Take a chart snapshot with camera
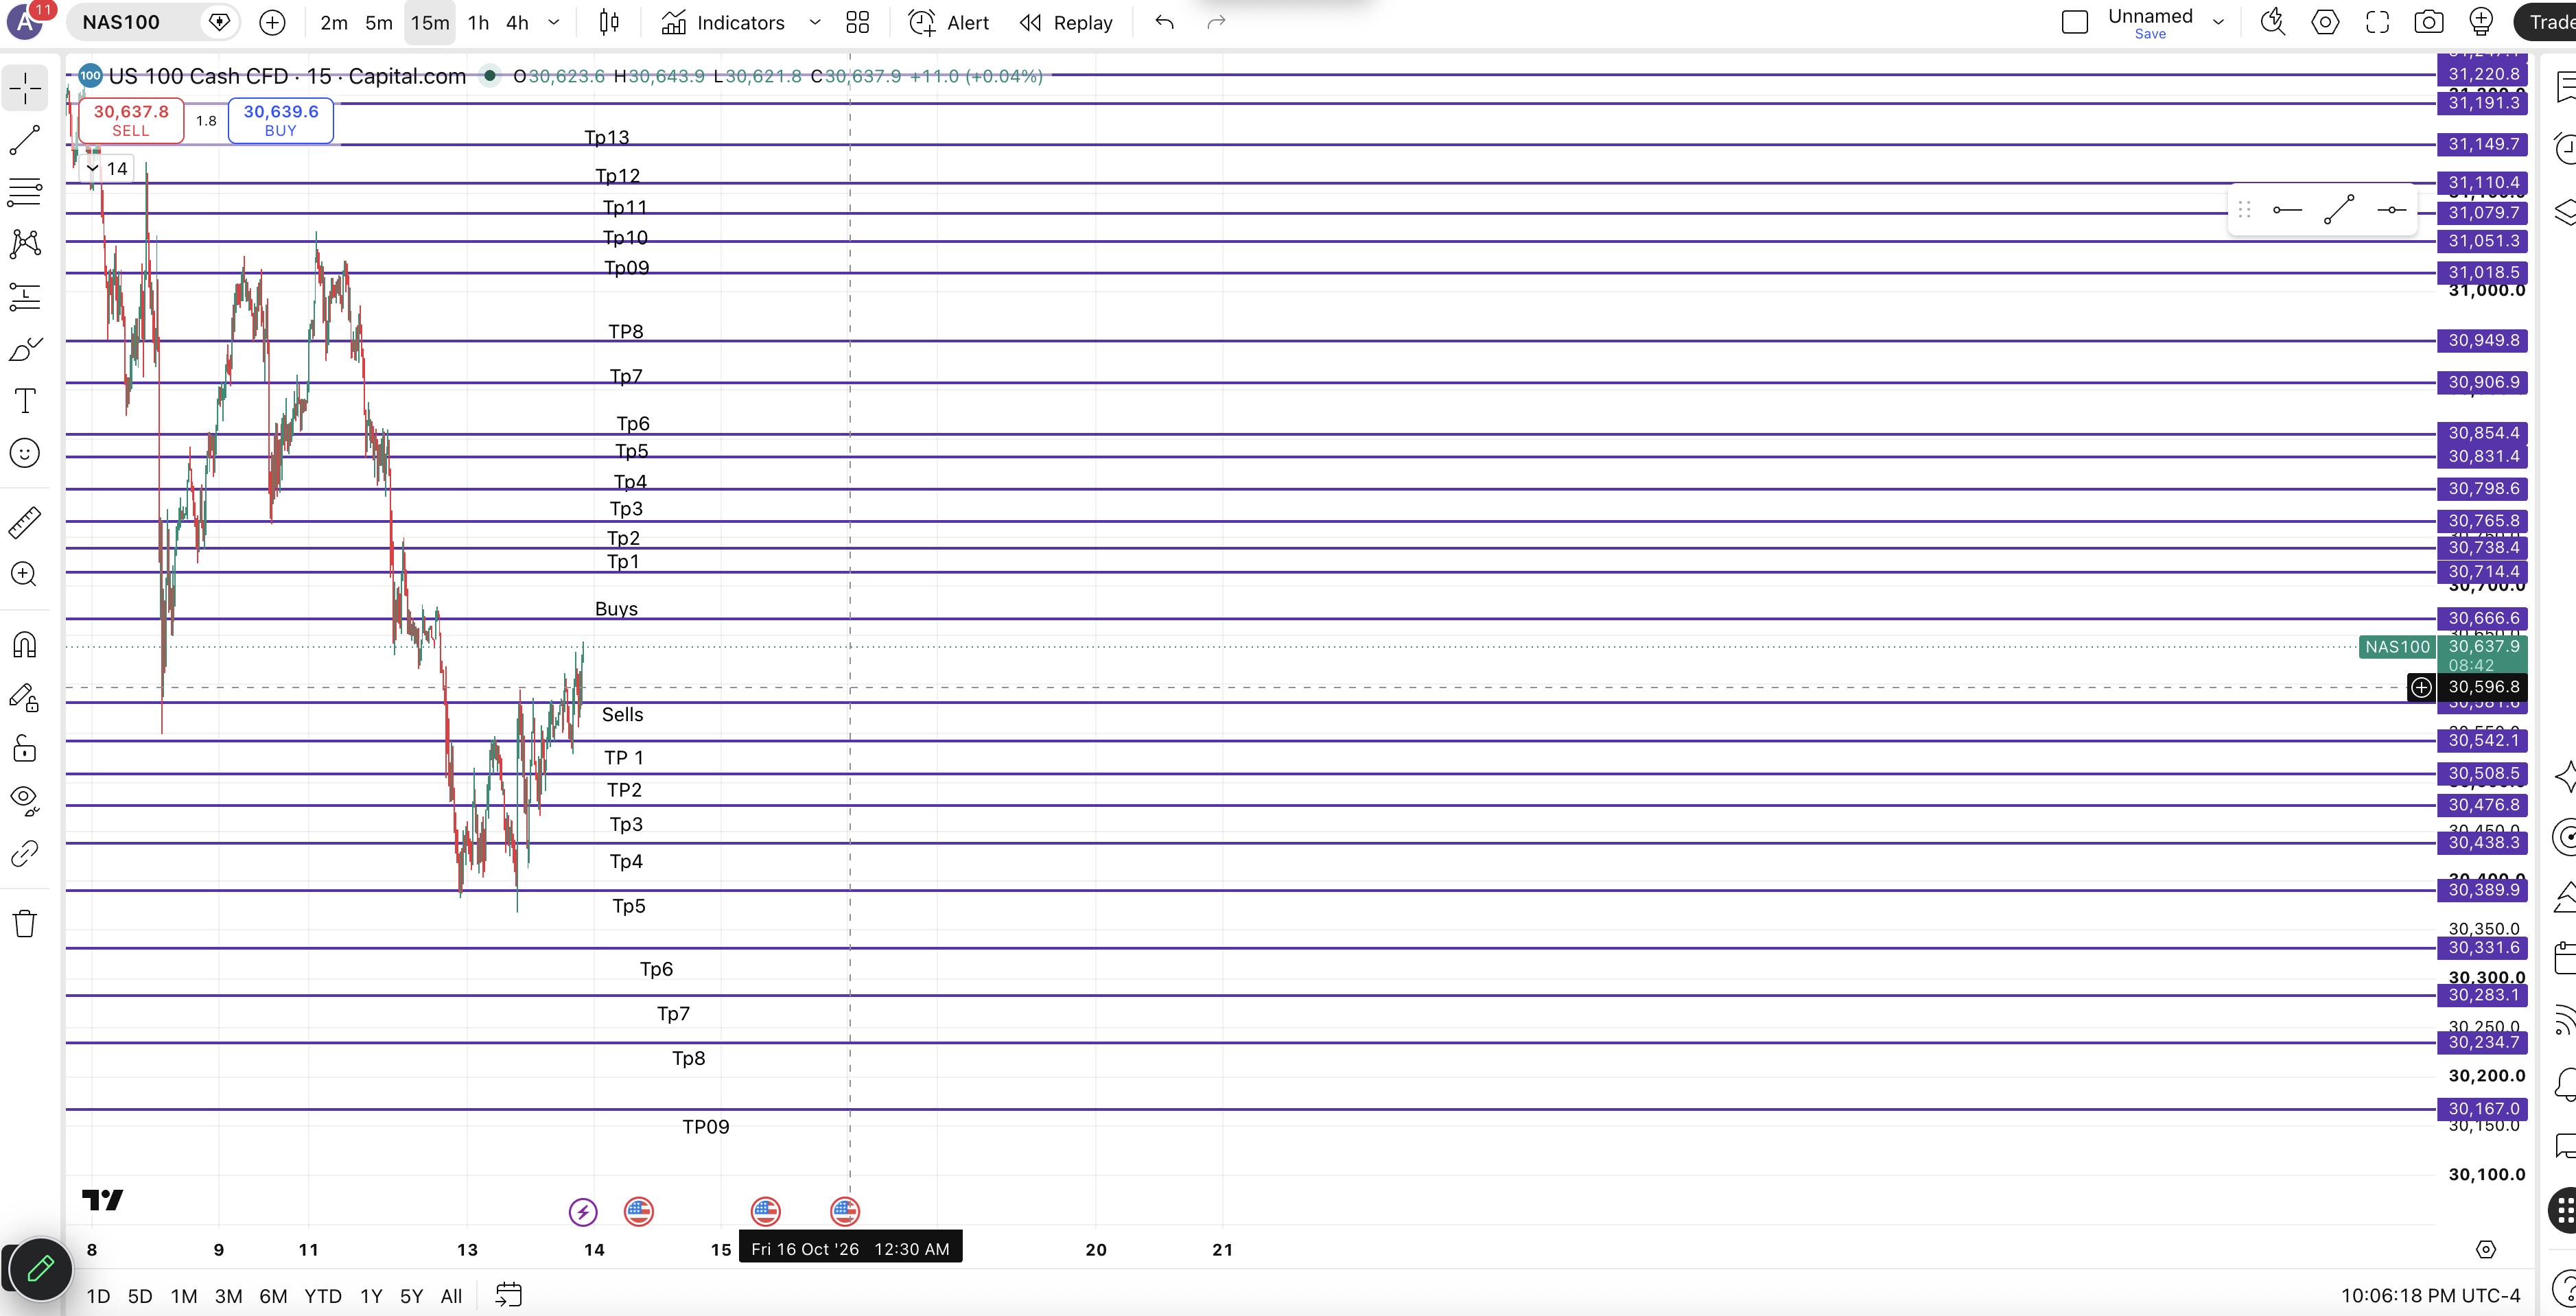Viewport: 2576px width, 1316px height. (x=2428, y=23)
